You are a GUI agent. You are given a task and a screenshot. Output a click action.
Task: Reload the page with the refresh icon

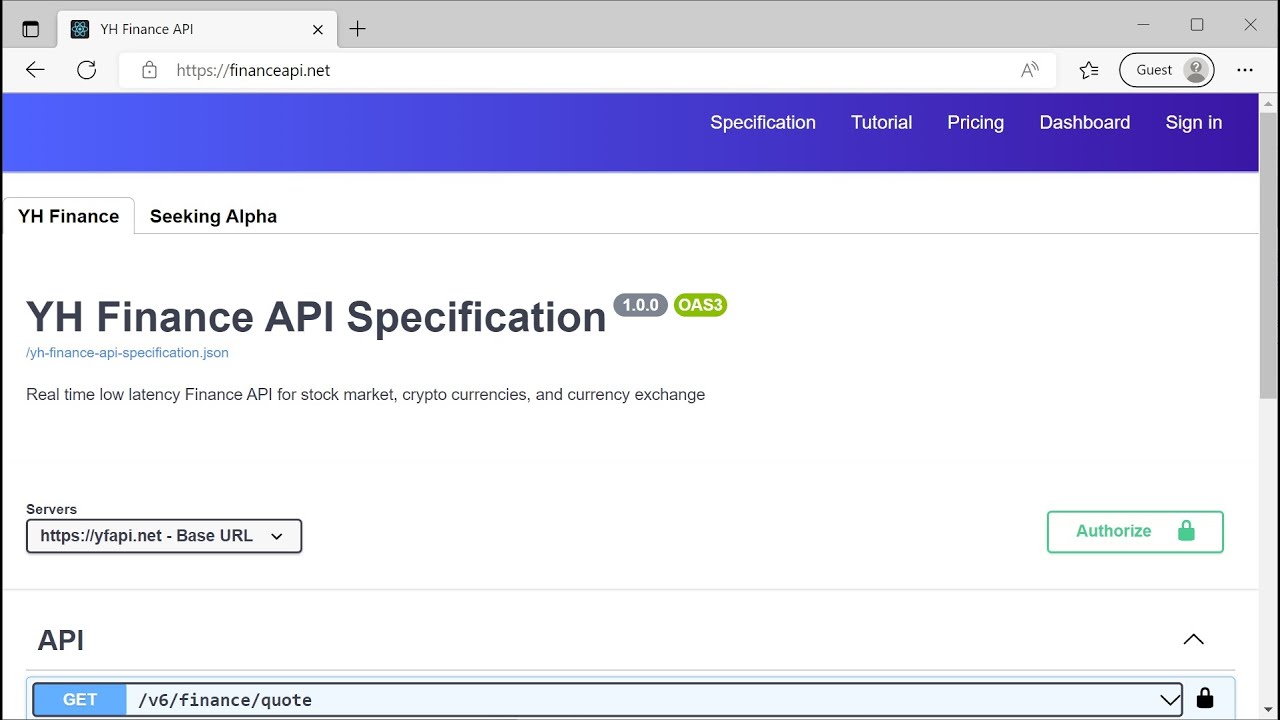click(87, 70)
